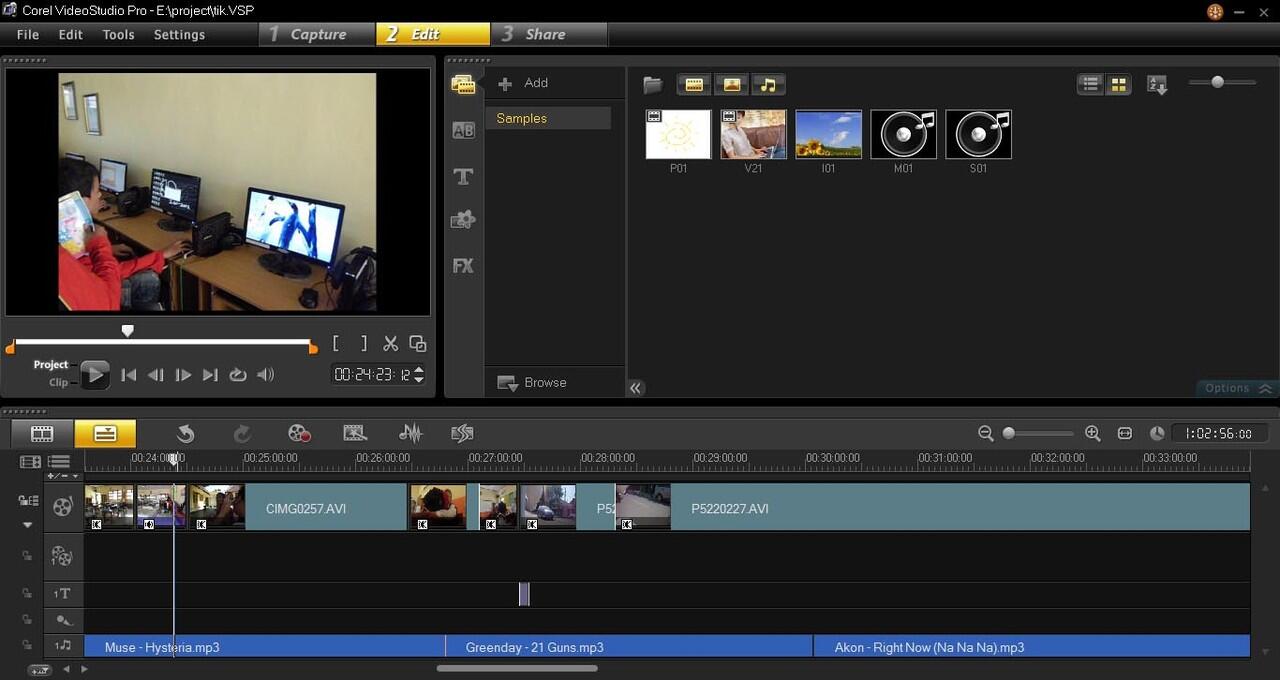Open the Title library (T icon)
Screen dimensions: 1280x680
(x=463, y=177)
